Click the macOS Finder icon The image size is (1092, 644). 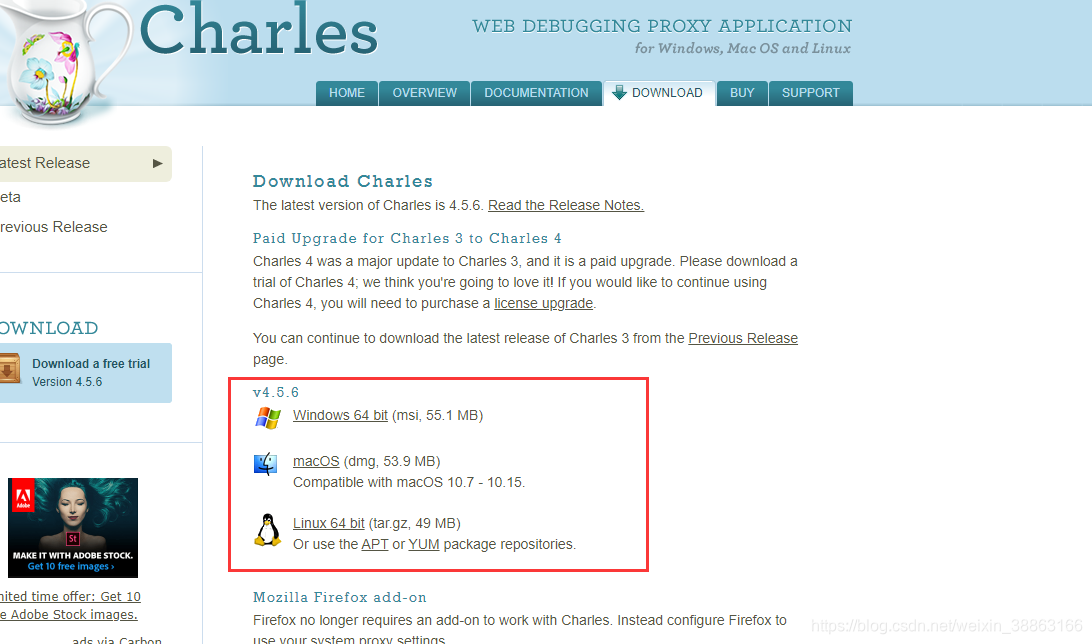pyautogui.click(x=265, y=464)
